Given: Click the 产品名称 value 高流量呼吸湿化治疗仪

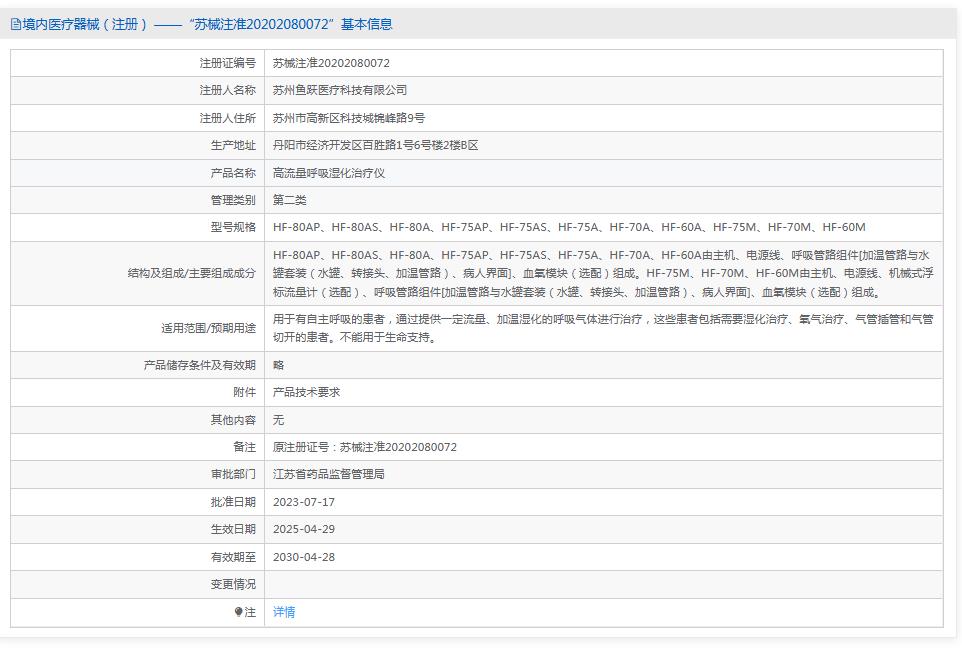Looking at the screenshot, I should pos(333,172).
